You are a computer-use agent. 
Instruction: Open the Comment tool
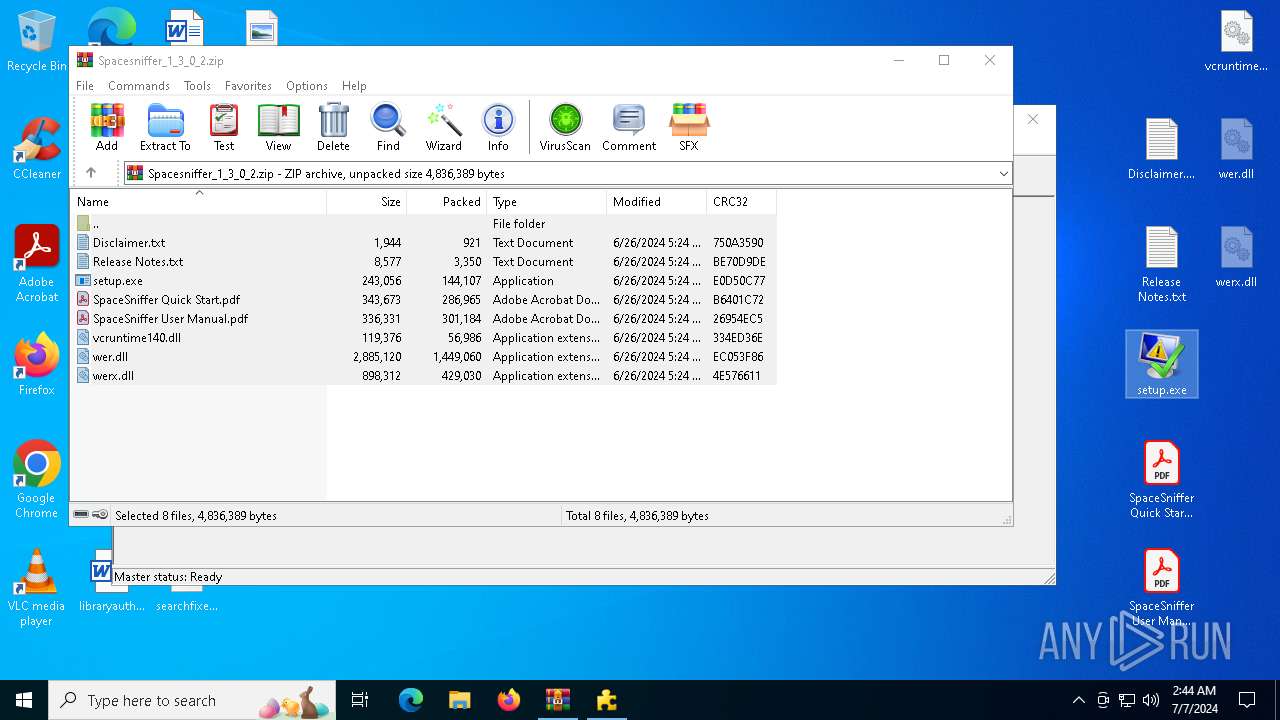pos(629,127)
